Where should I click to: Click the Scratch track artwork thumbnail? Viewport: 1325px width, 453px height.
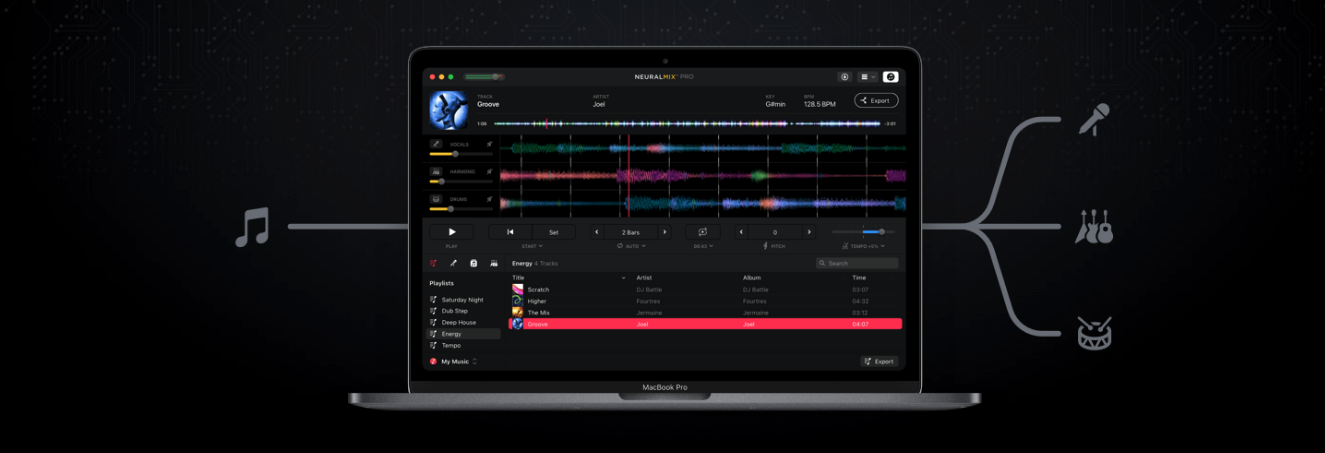pos(517,289)
